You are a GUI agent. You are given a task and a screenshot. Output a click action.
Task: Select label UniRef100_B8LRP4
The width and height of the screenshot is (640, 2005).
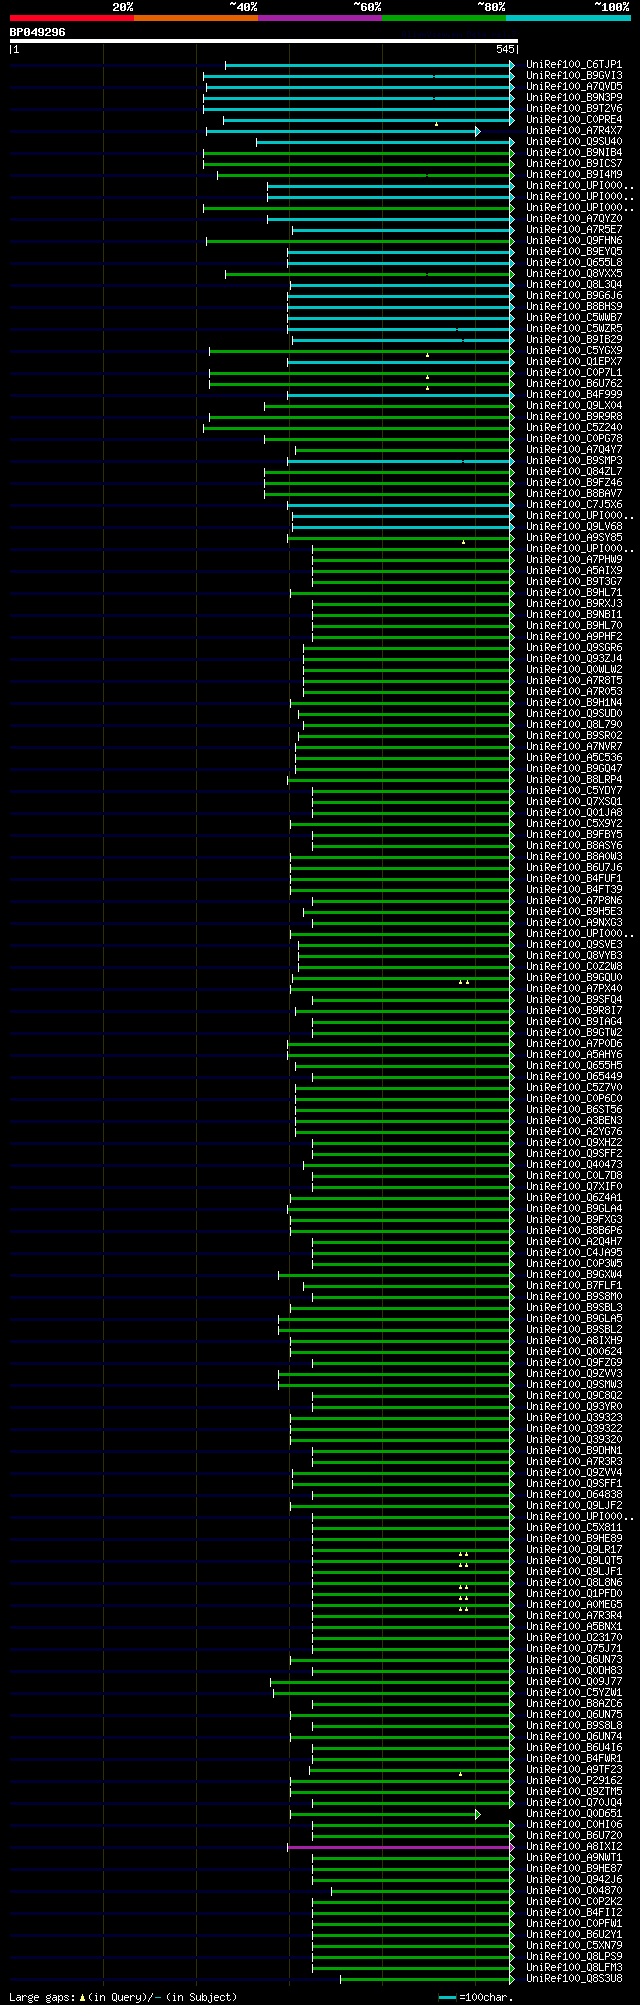tap(574, 780)
